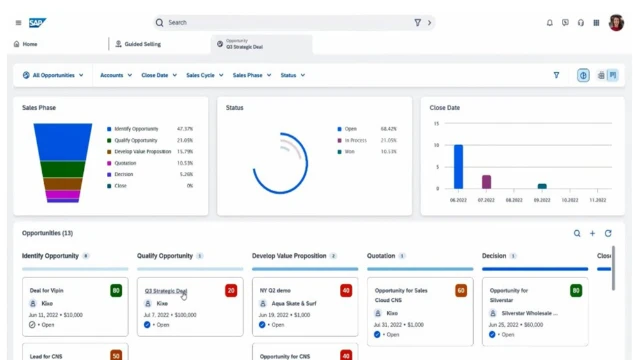Click the blue Identify Opportunity funnel segment
The image size is (640, 360).
click(x=63, y=142)
